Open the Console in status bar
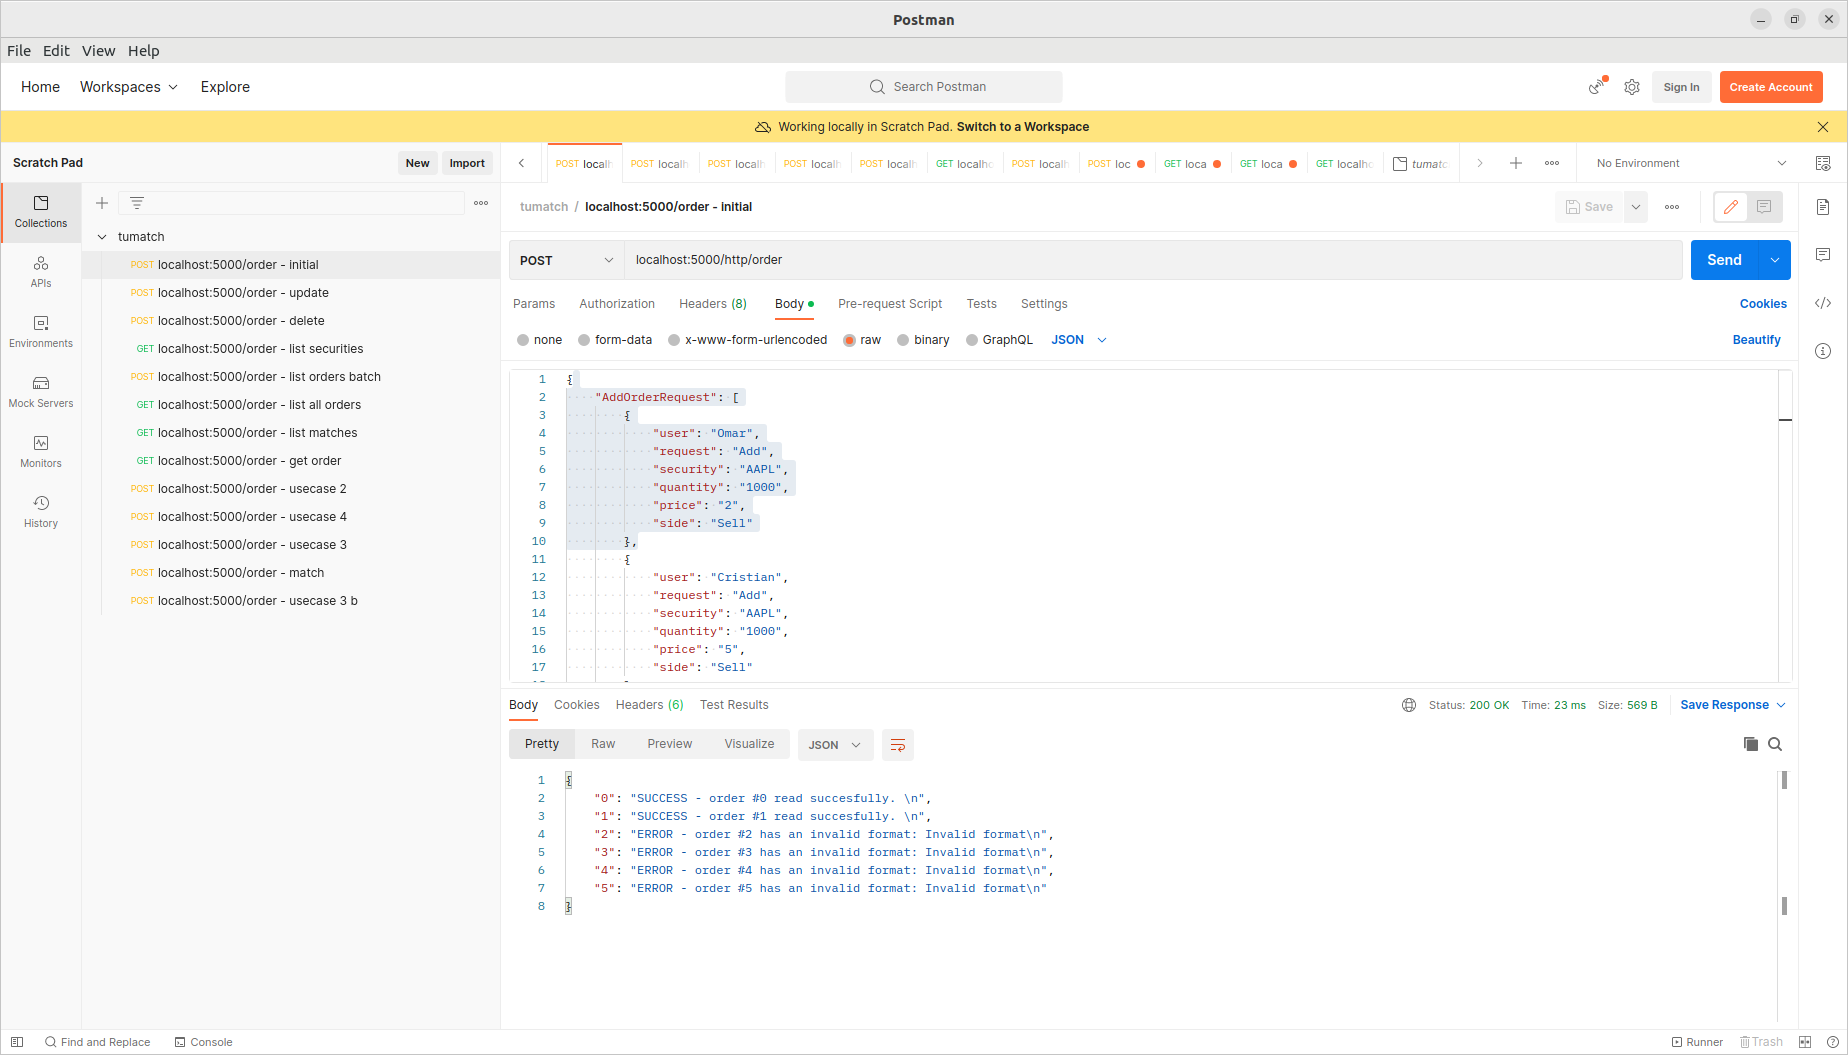Screen dimensions: 1848x1055 (203, 1042)
